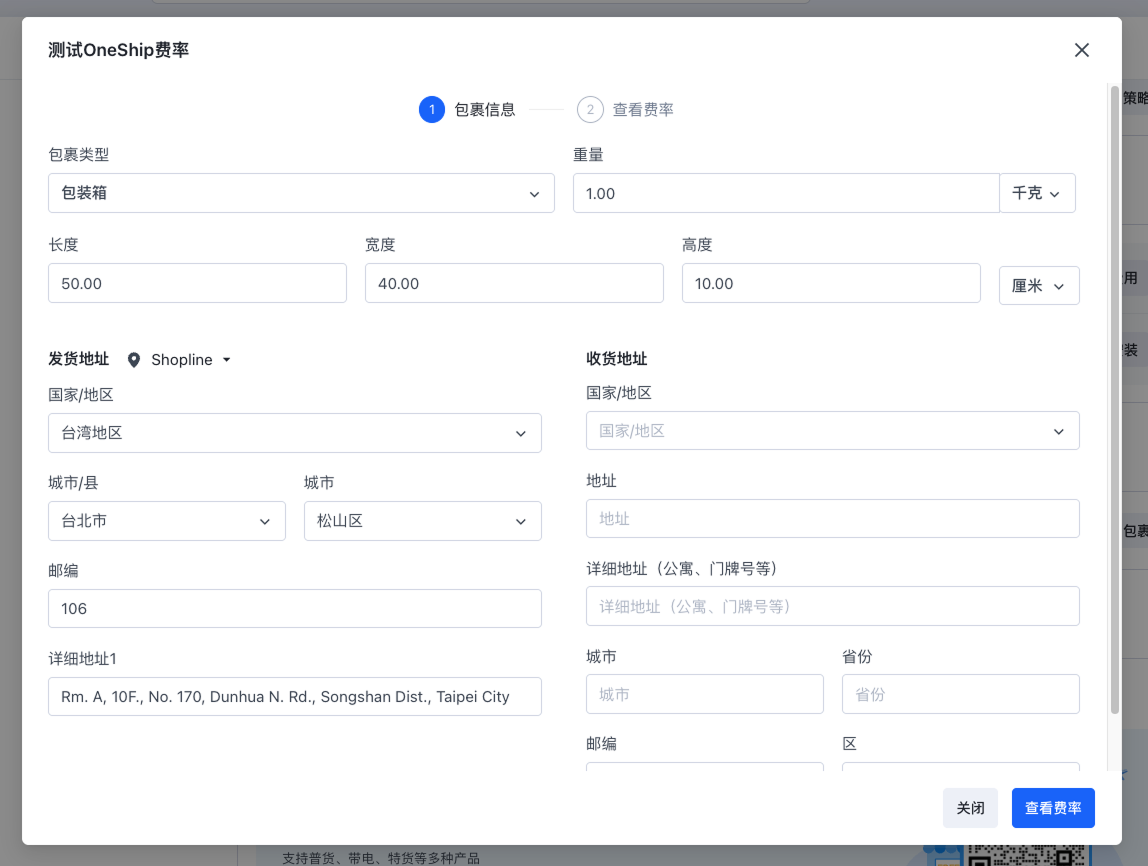The image size is (1148, 866).
Task: Click recipient detailed address (apartment) field
Action: (832, 606)
